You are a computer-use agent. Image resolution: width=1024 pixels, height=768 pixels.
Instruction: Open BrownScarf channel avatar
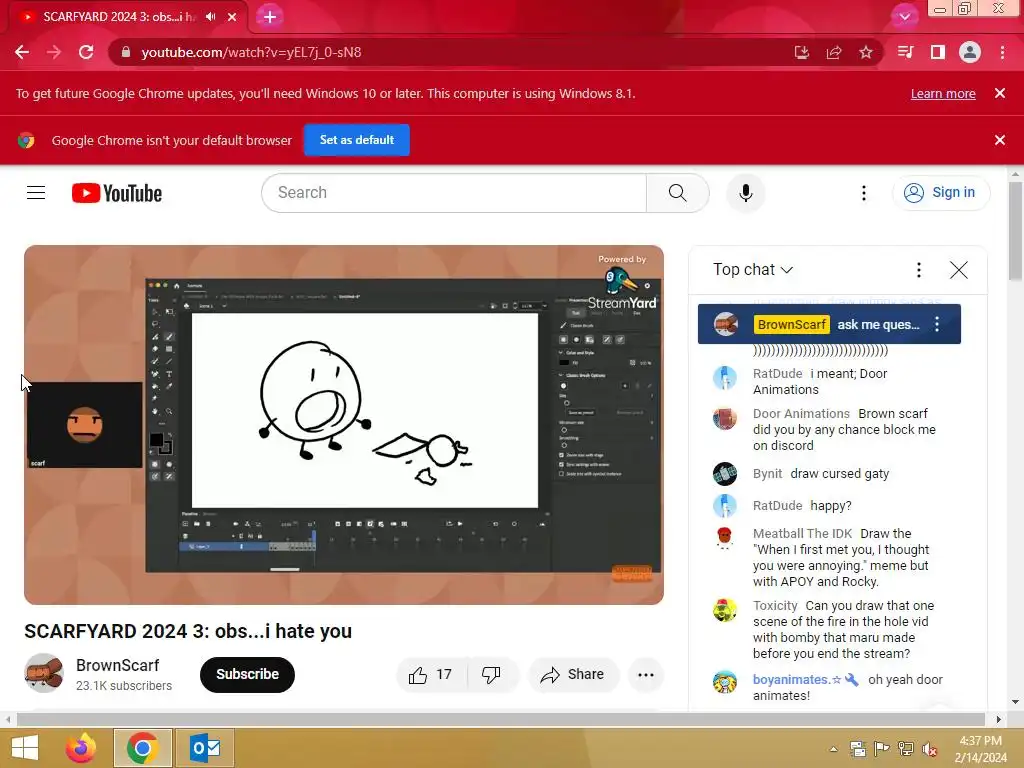[44, 673]
